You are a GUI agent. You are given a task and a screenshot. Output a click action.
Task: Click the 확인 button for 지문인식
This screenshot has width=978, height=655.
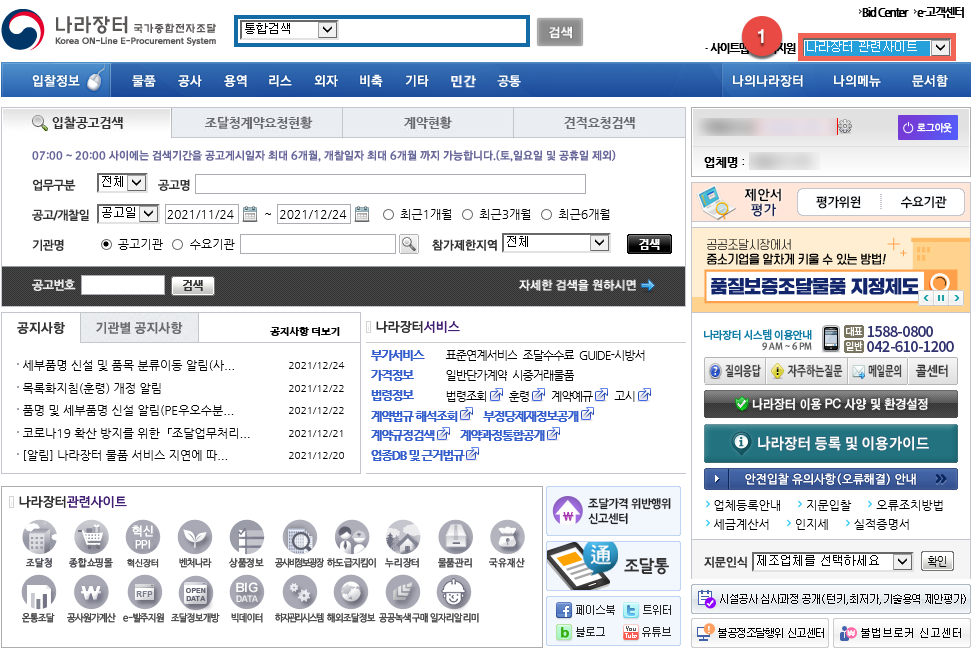(937, 561)
